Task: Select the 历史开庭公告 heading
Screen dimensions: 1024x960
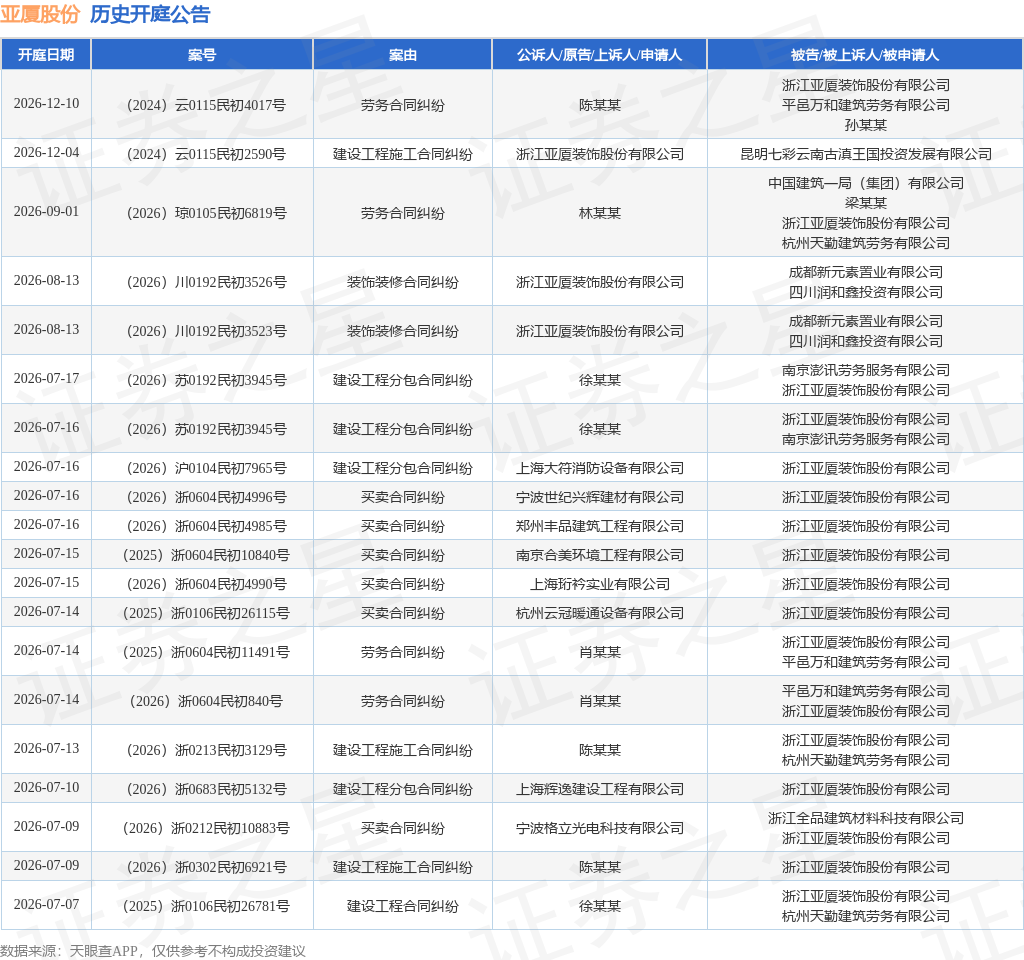Action: 150,14
